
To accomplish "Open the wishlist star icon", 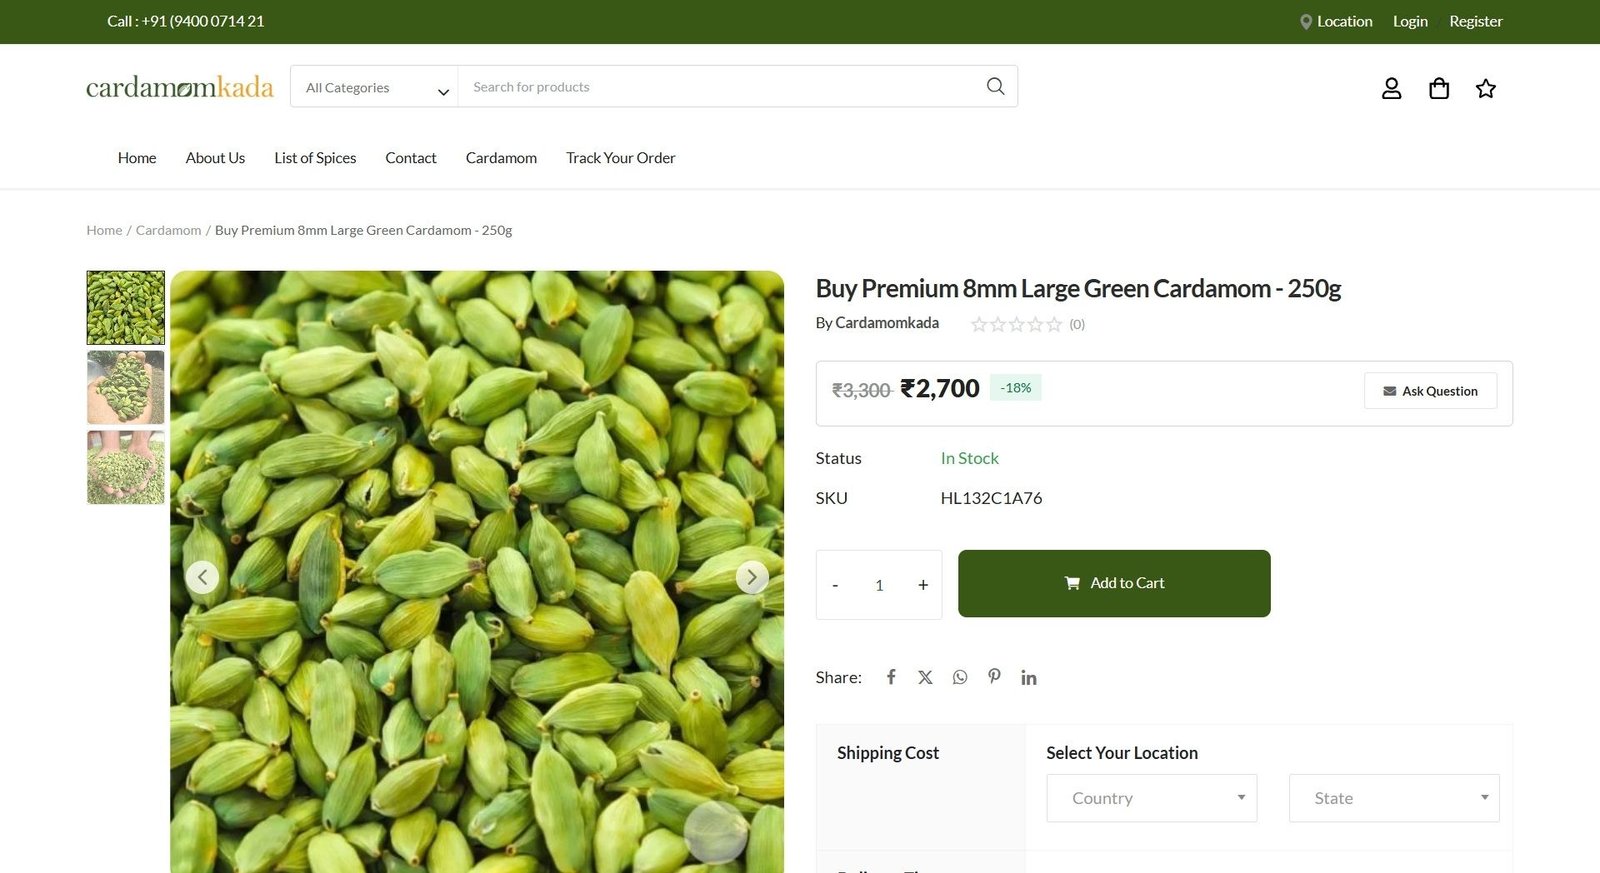I will 1486,89.
